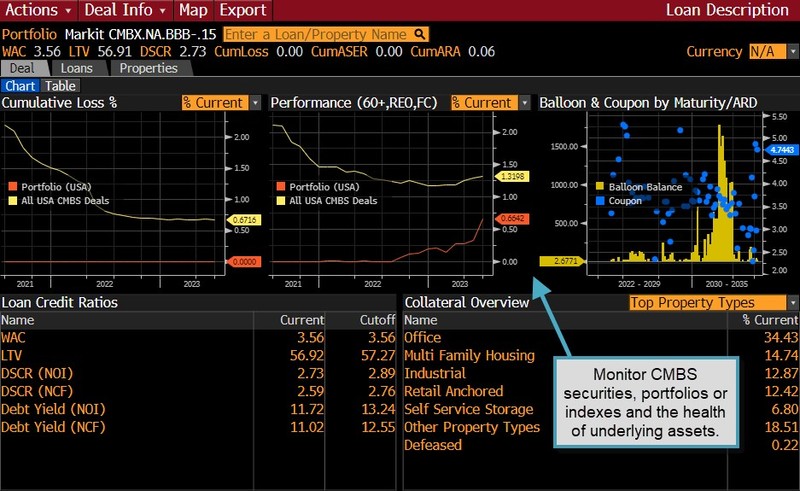This screenshot has height=491, width=800.
Task: Click the Other Property Types row
Action: (x=601, y=427)
